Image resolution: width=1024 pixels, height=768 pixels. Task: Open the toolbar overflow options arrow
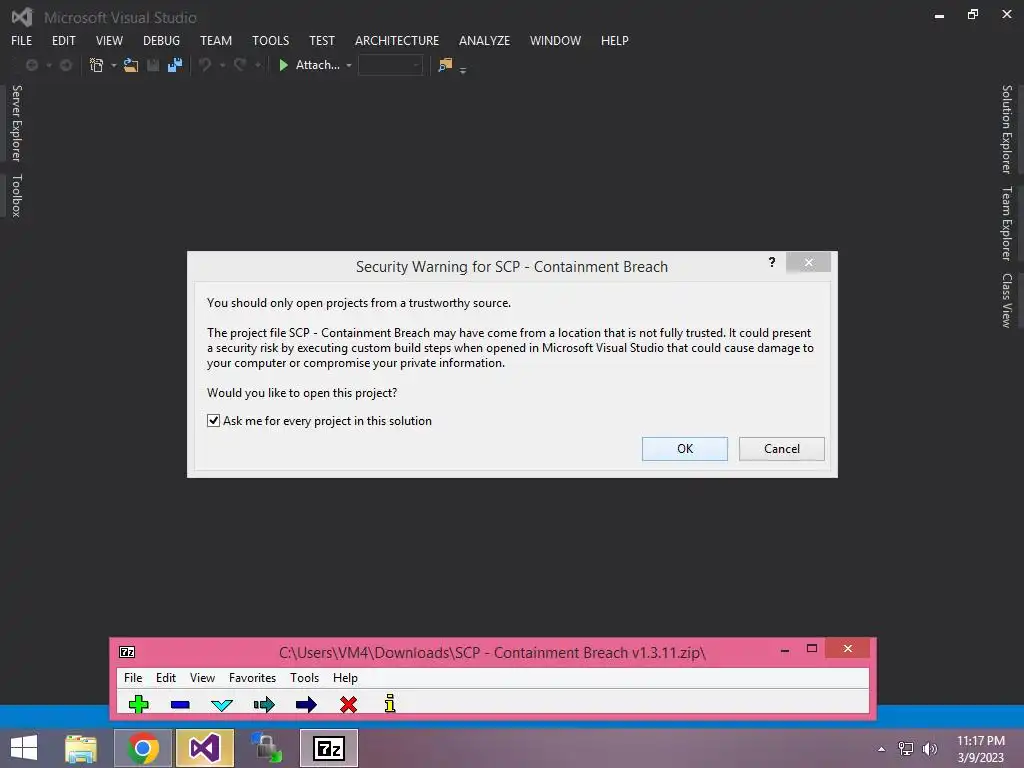(x=463, y=70)
